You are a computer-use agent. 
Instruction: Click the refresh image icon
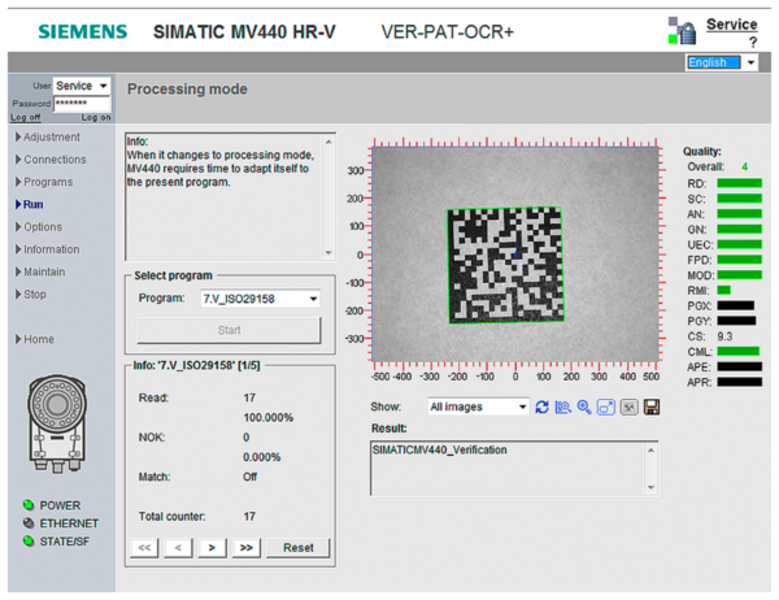[542, 407]
